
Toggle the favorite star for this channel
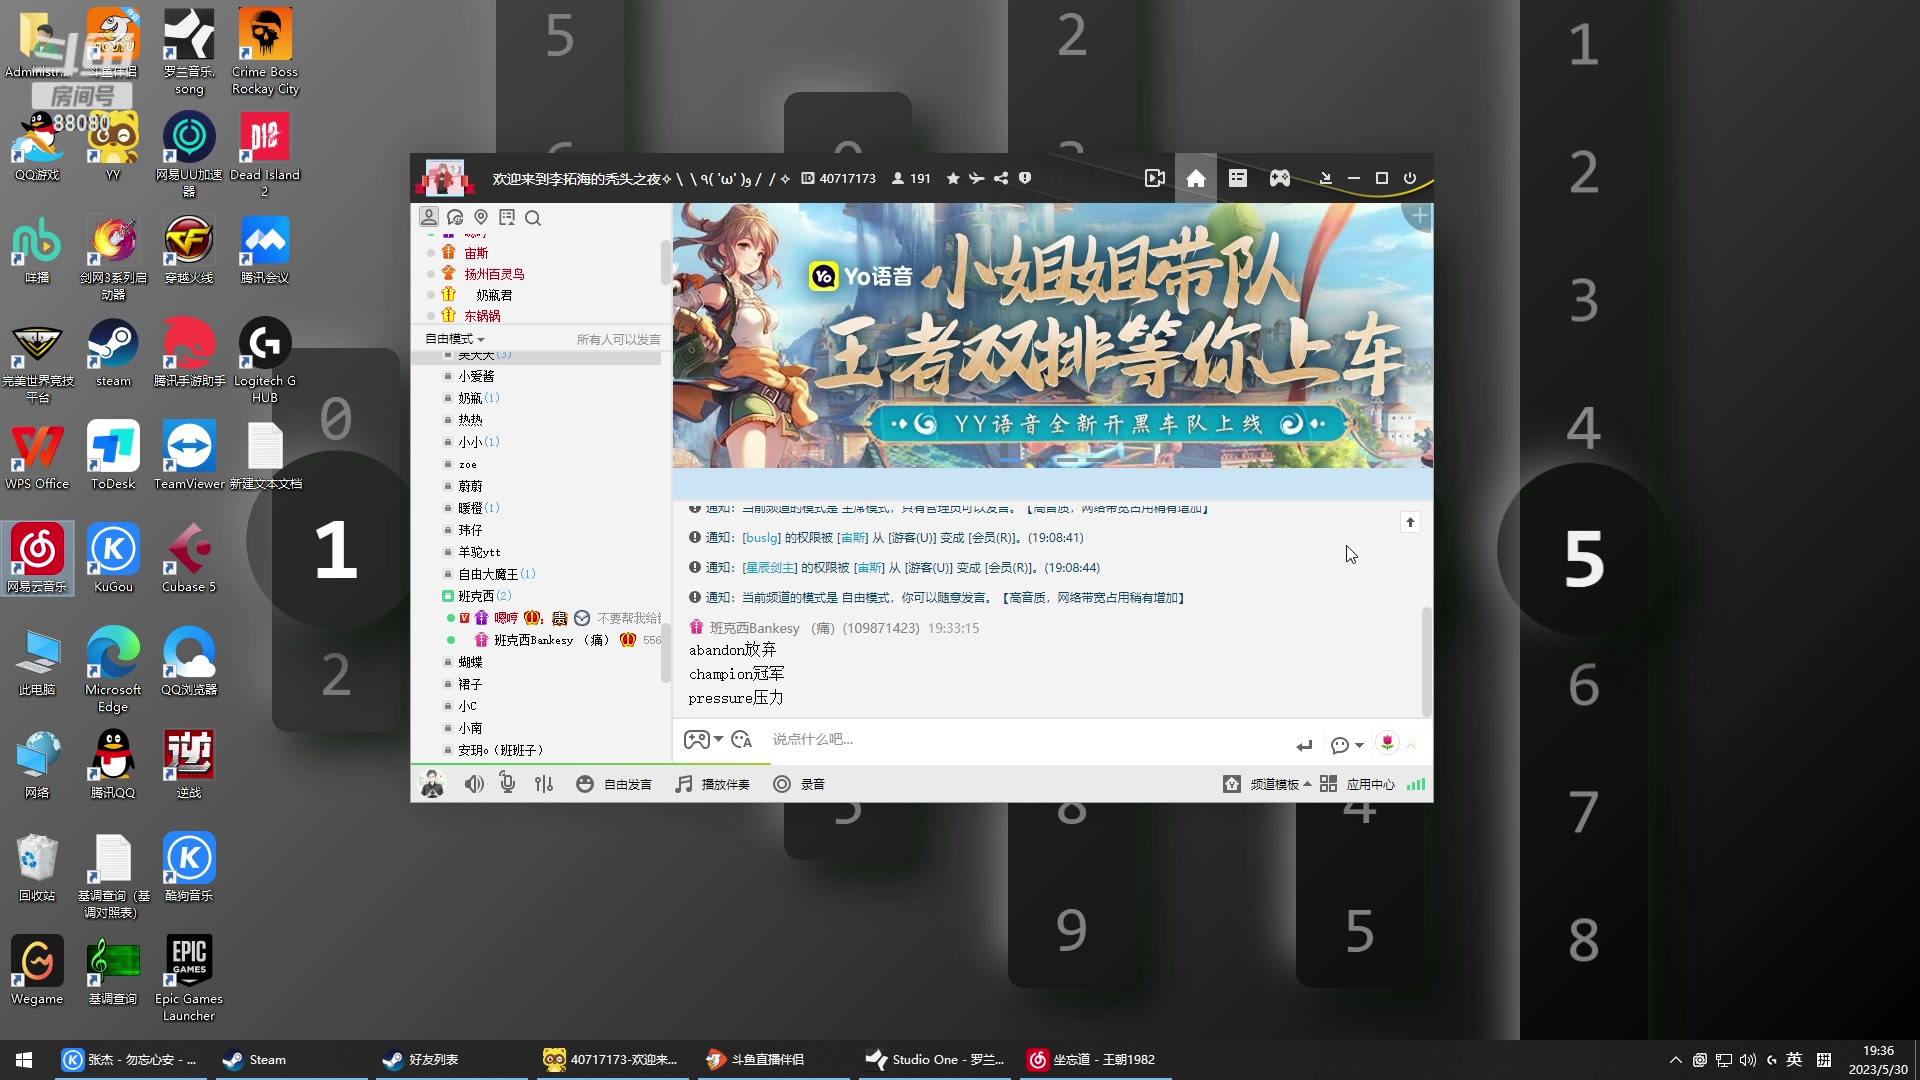[952, 178]
